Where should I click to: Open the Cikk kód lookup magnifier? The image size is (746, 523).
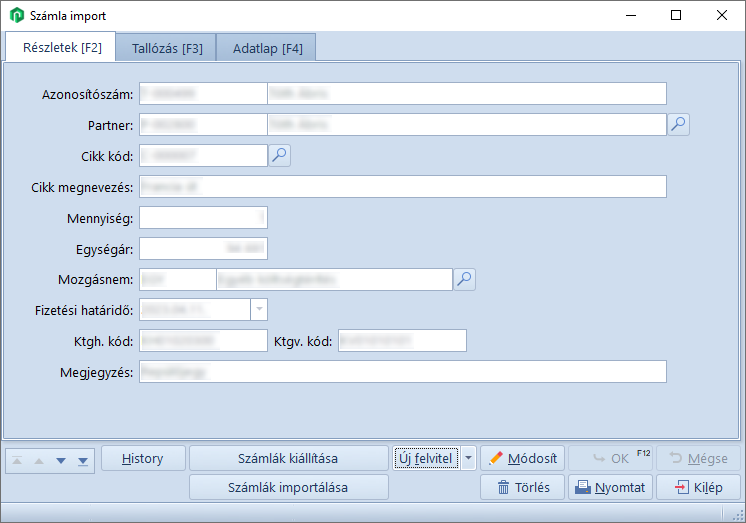[x=280, y=155]
